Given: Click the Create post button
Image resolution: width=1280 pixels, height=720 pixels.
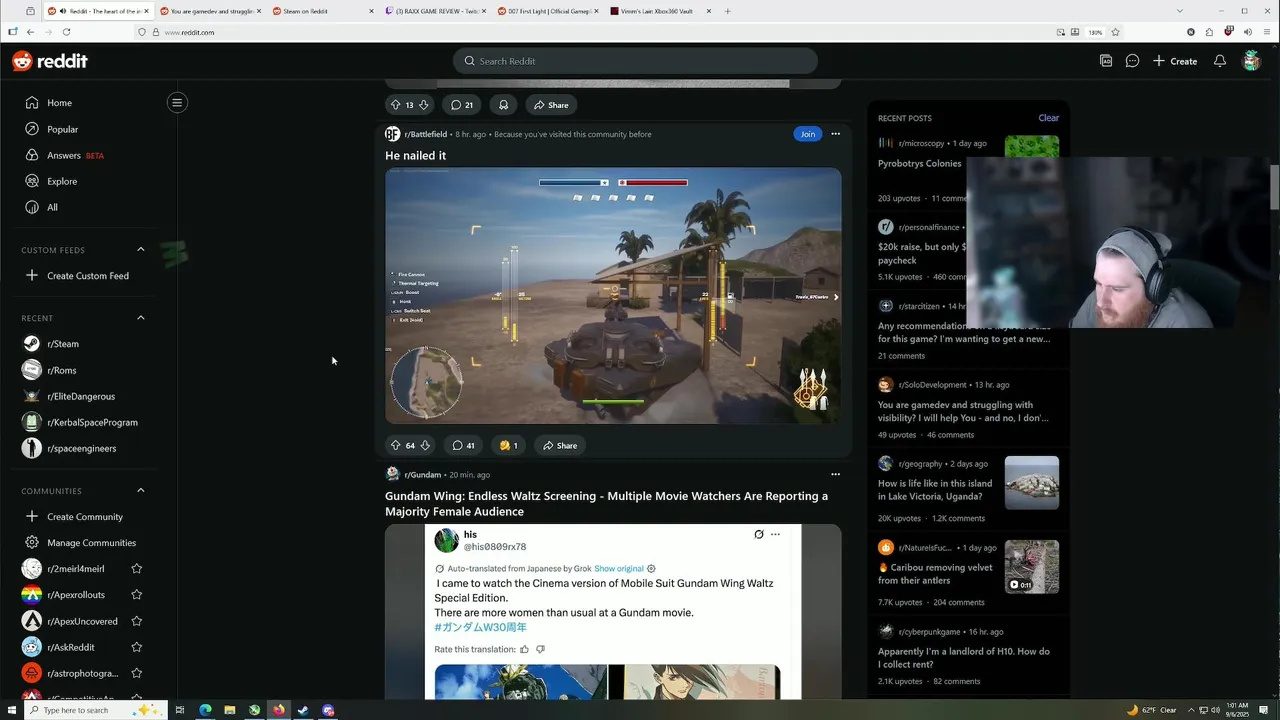Looking at the screenshot, I should pyautogui.click(x=1175, y=61).
